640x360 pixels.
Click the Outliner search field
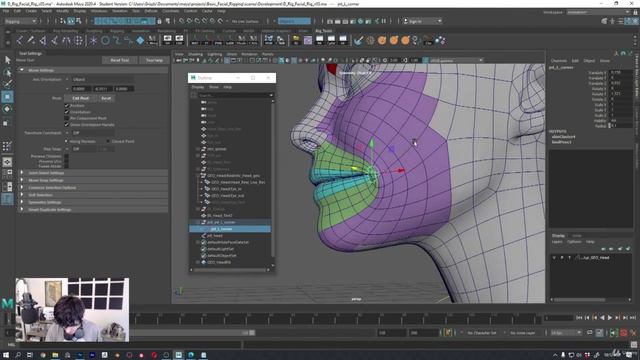235,95
